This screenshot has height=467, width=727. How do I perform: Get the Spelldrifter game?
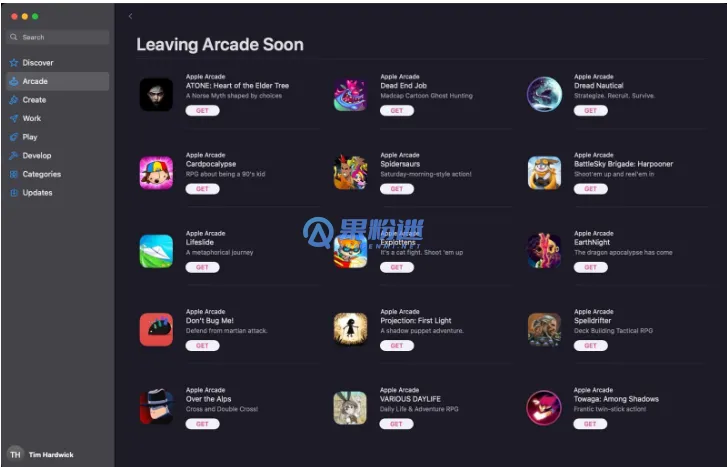[x=590, y=345]
